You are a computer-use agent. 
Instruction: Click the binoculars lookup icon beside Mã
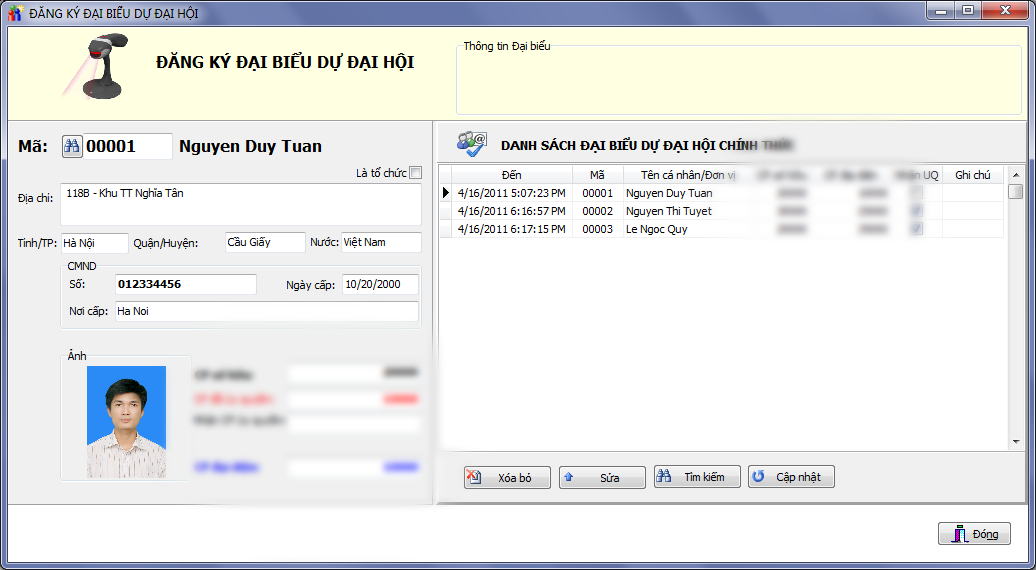(72, 146)
